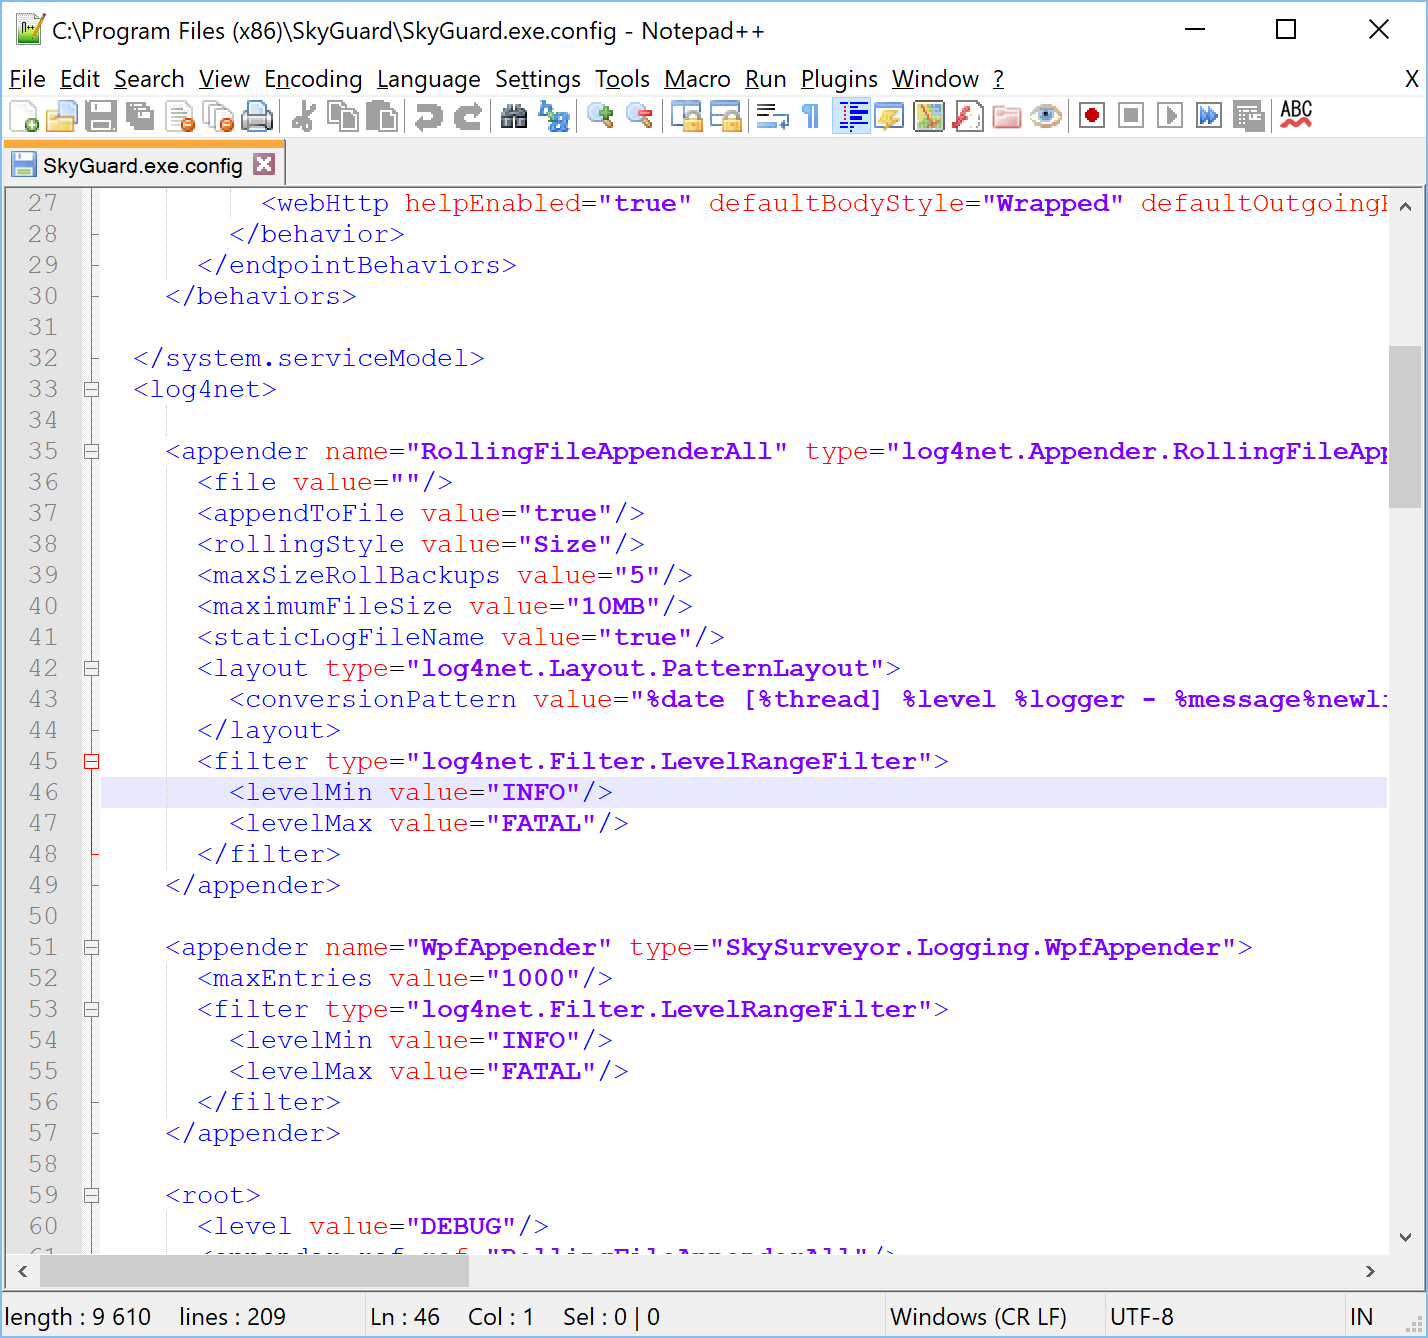This screenshot has height=1338, width=1428.
Task: Click the Redo arrow icon
Action: [467, 117]
